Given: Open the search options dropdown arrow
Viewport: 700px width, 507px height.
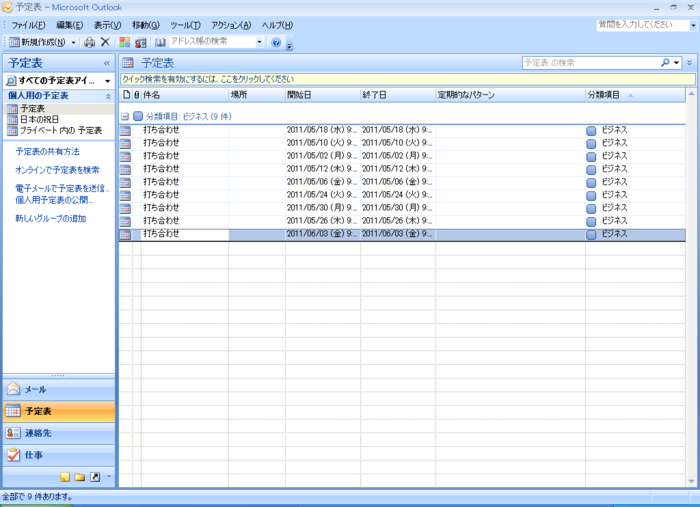Looking at the screenshot, I should (x=677, y=62).
